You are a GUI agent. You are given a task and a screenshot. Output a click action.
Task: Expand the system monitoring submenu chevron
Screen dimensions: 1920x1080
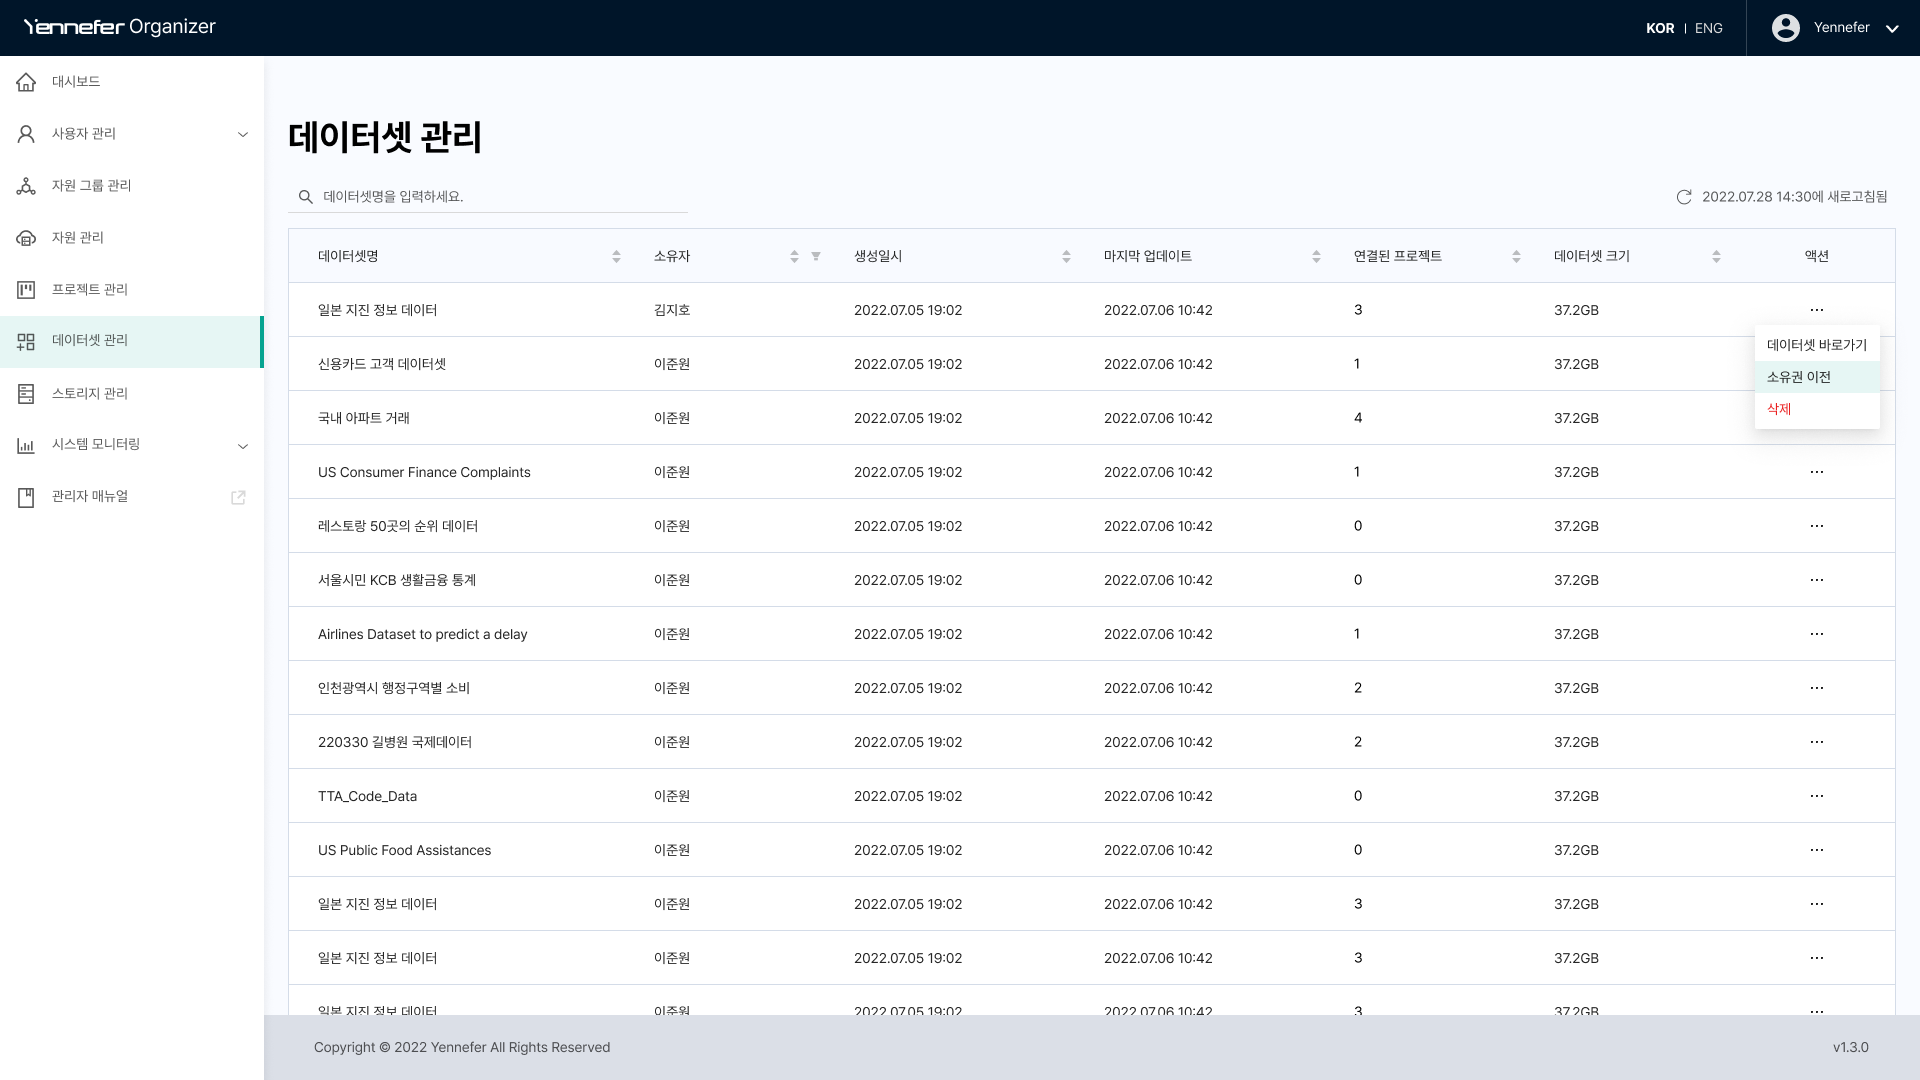tap(242, 446)
